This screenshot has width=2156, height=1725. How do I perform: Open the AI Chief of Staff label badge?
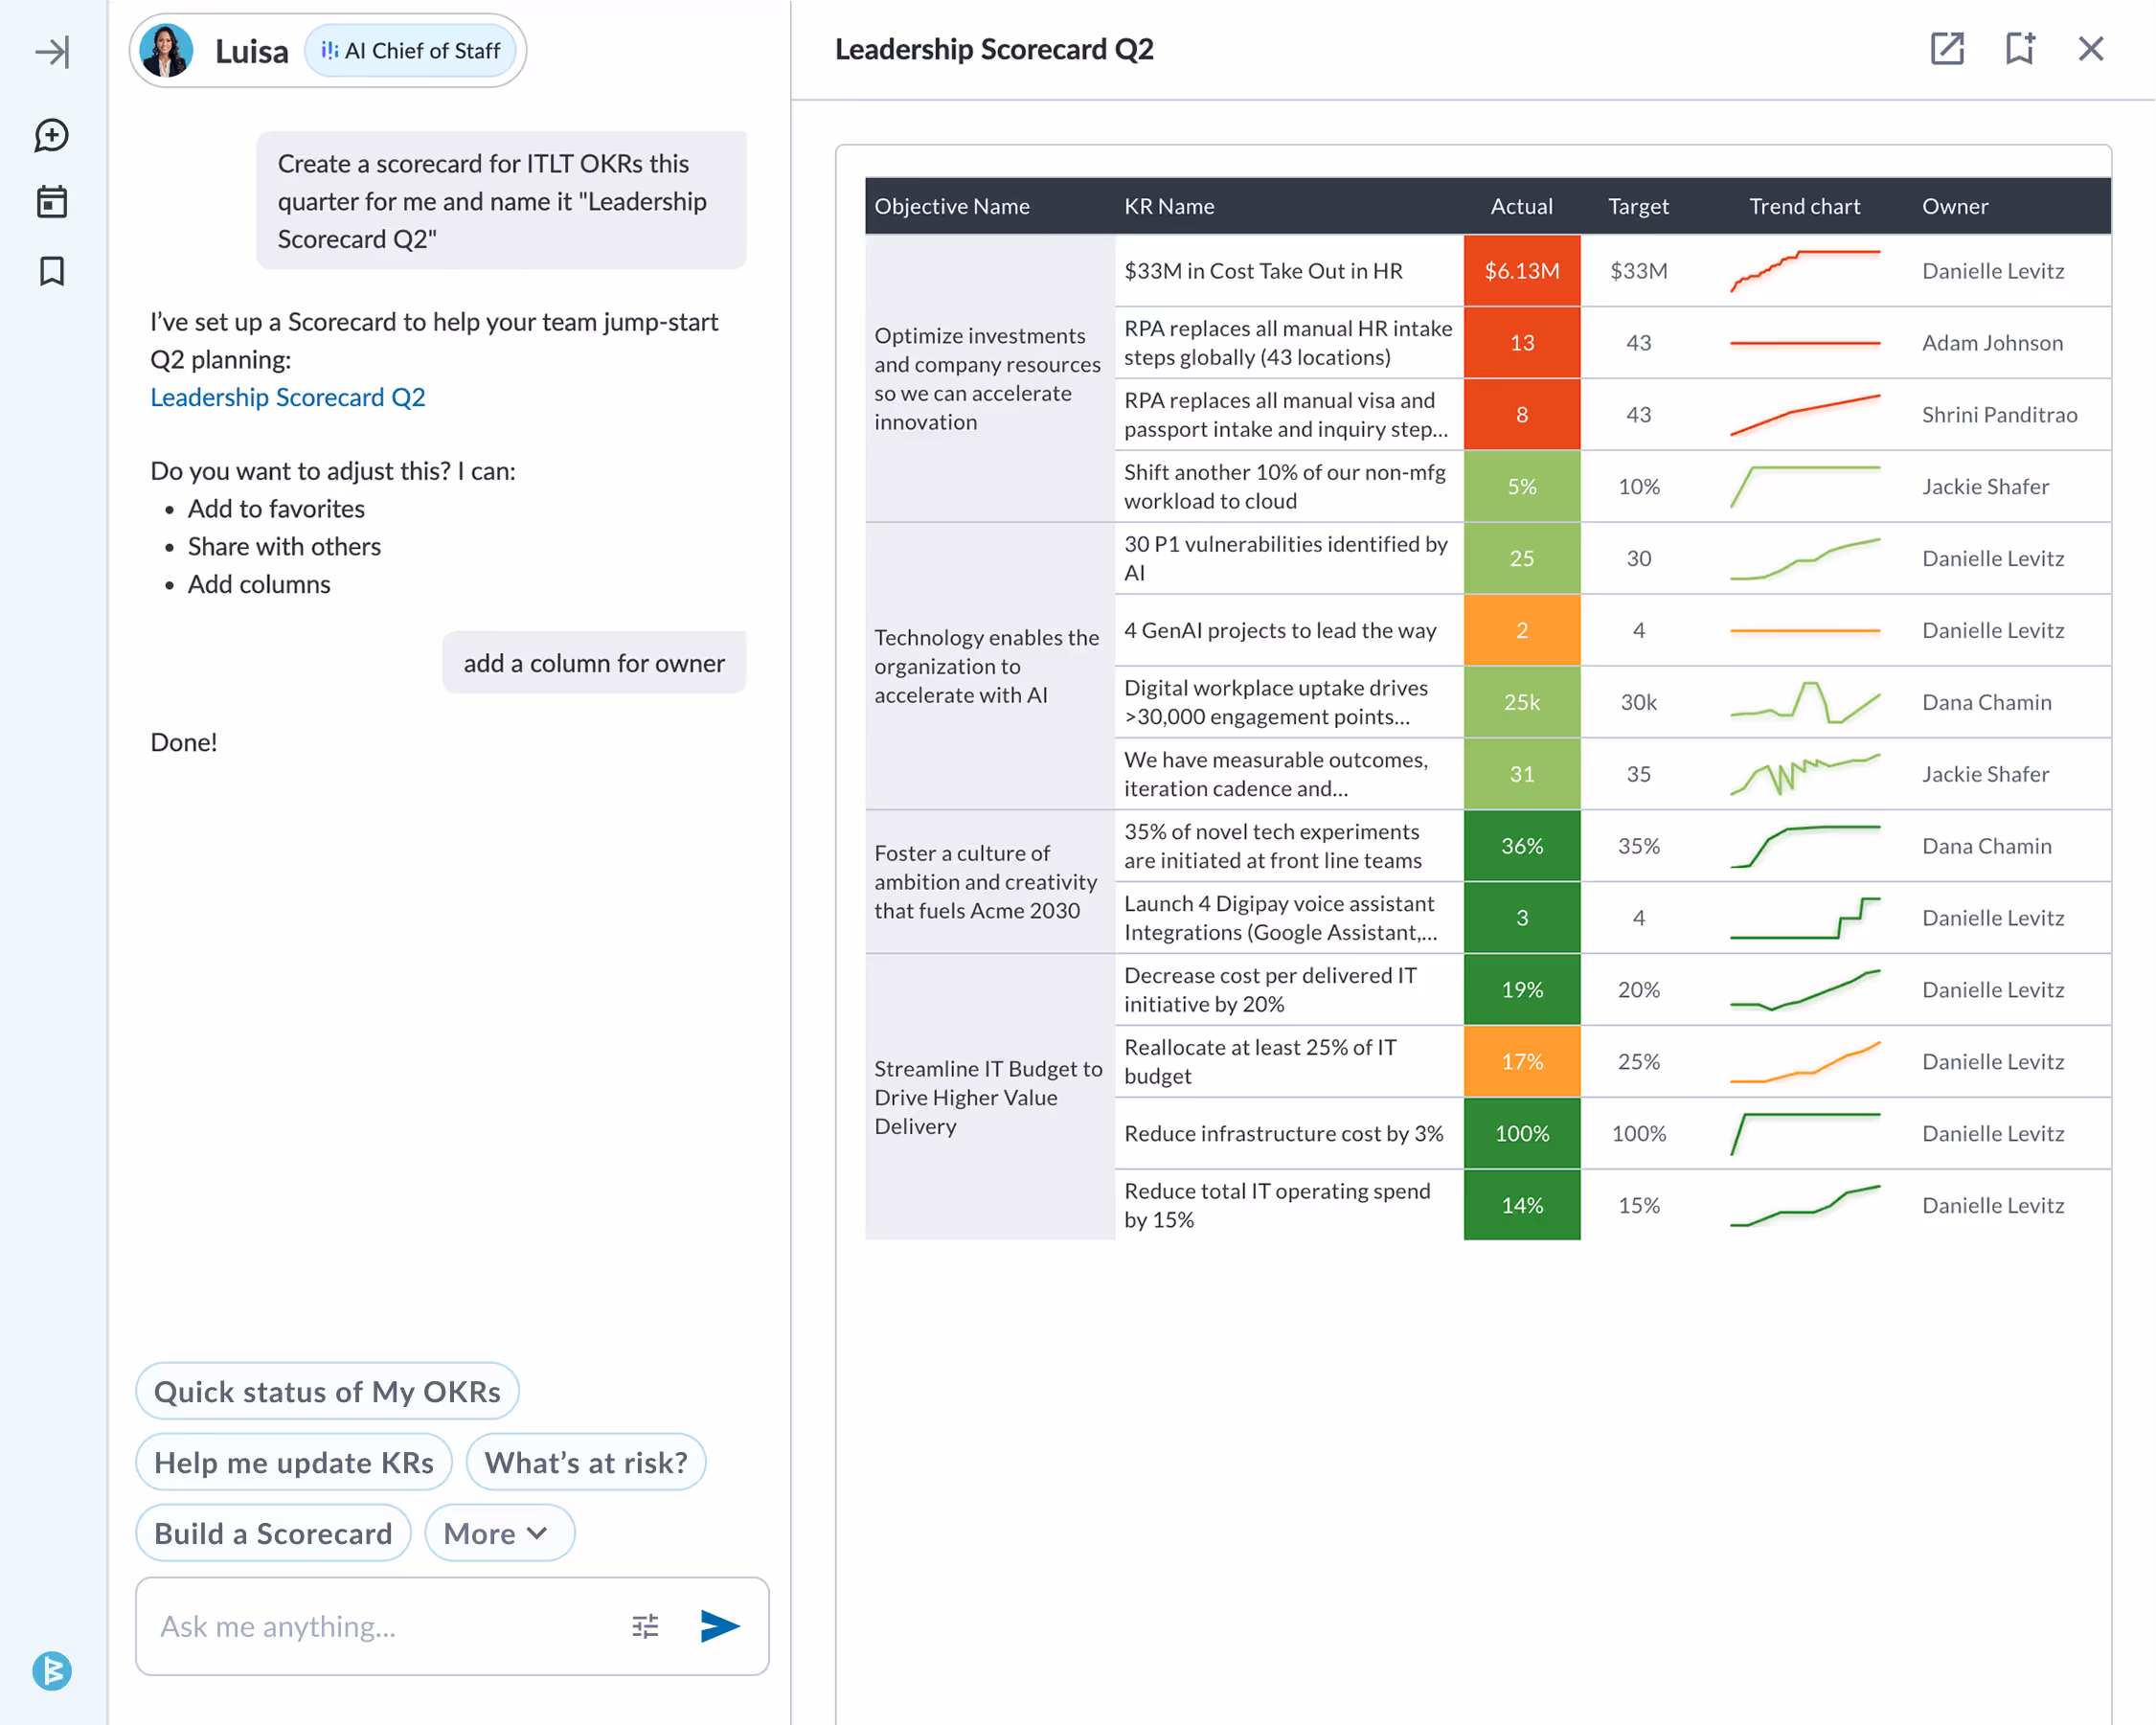click(x=411, y=50)
